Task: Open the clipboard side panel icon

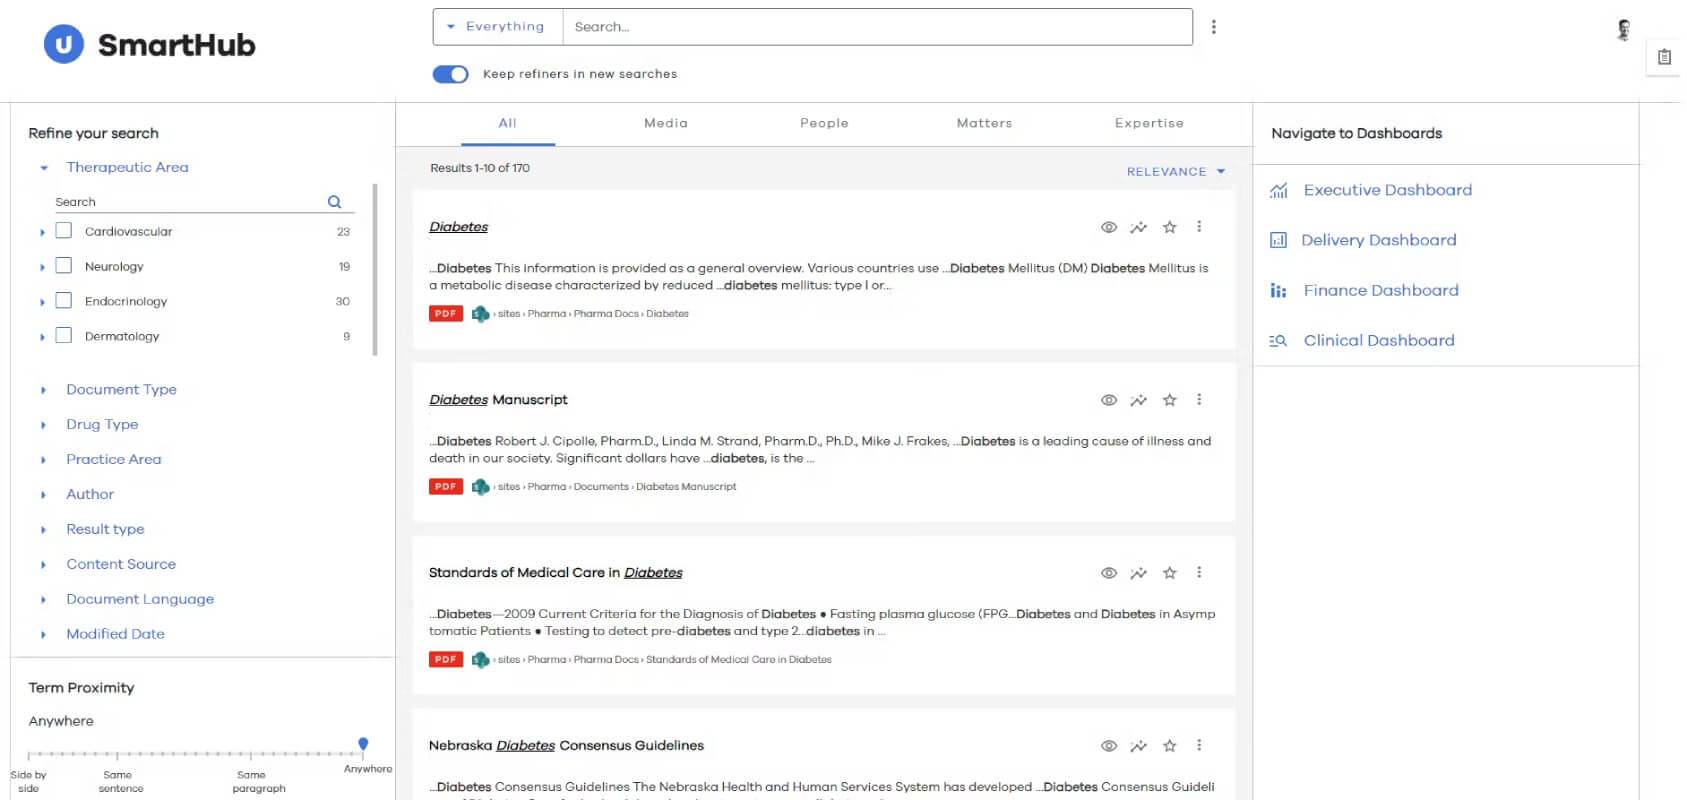Action: 1664,57
